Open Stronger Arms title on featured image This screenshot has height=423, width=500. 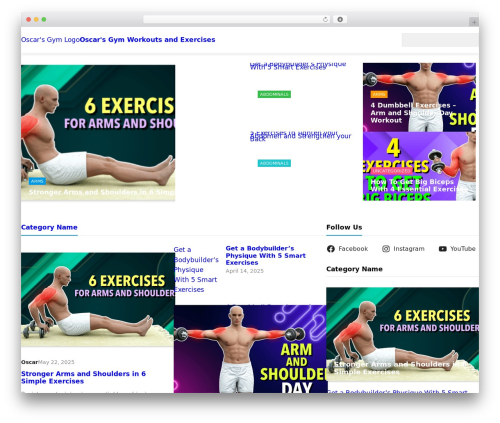coord(102,192)
